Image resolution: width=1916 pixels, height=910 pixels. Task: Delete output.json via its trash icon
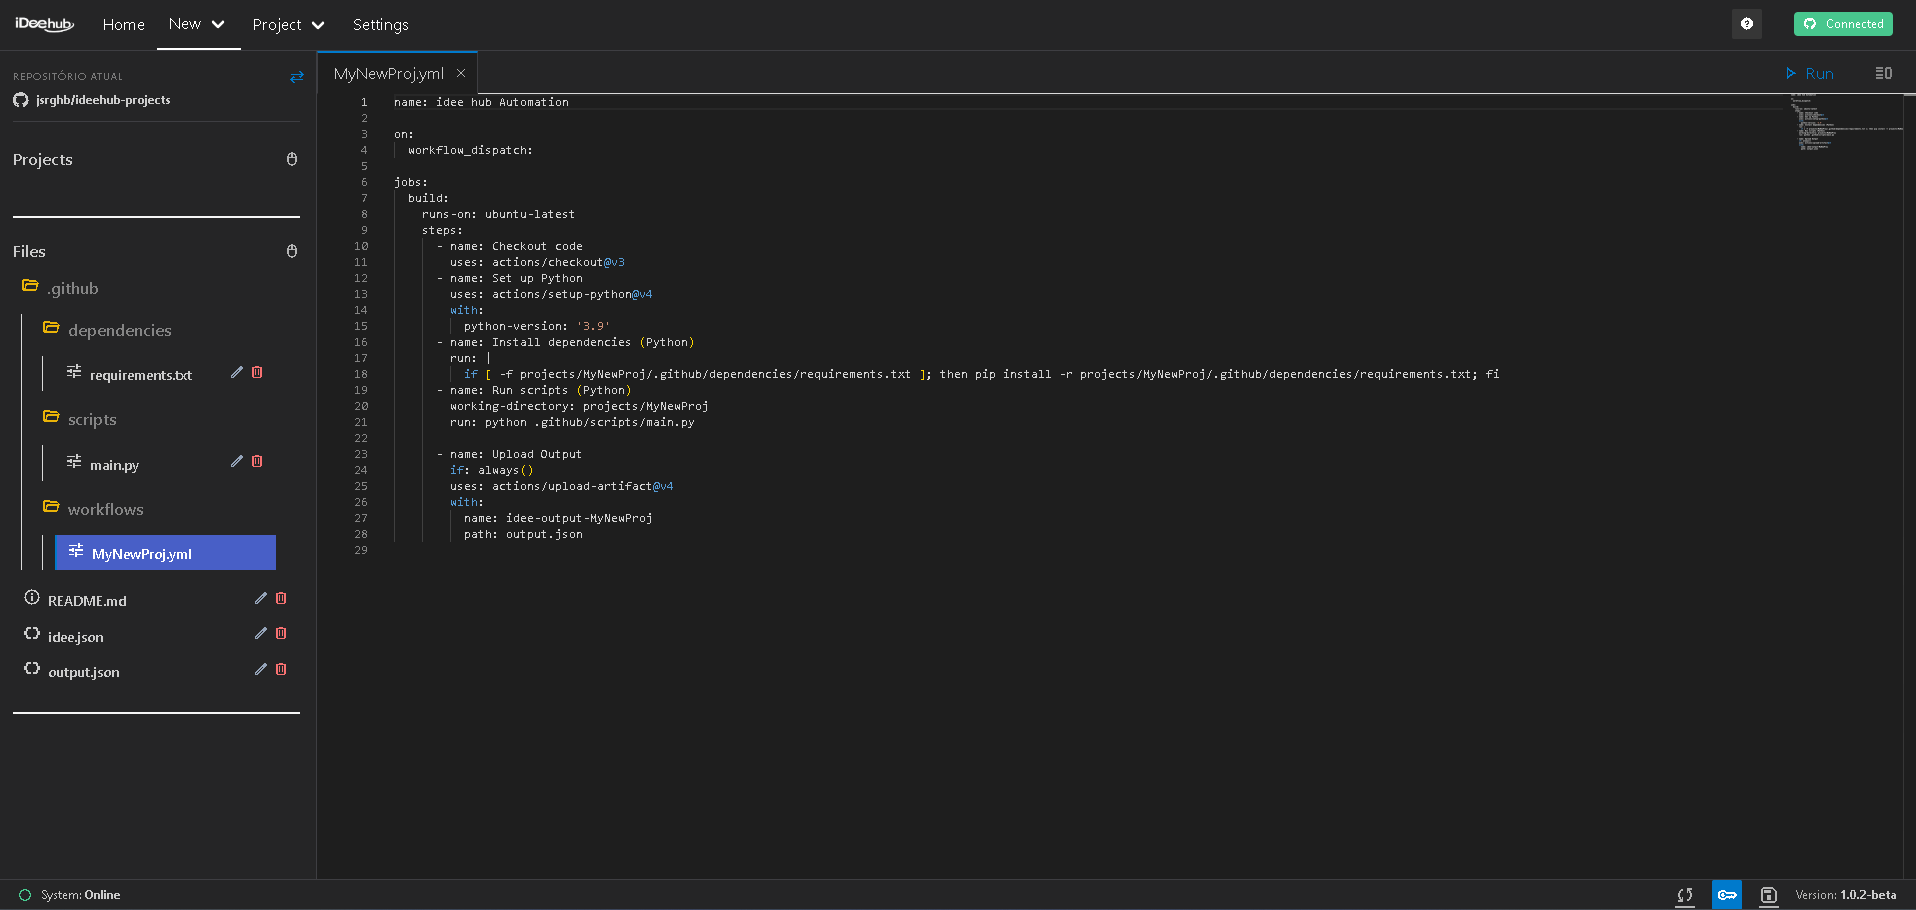(281, 669)
